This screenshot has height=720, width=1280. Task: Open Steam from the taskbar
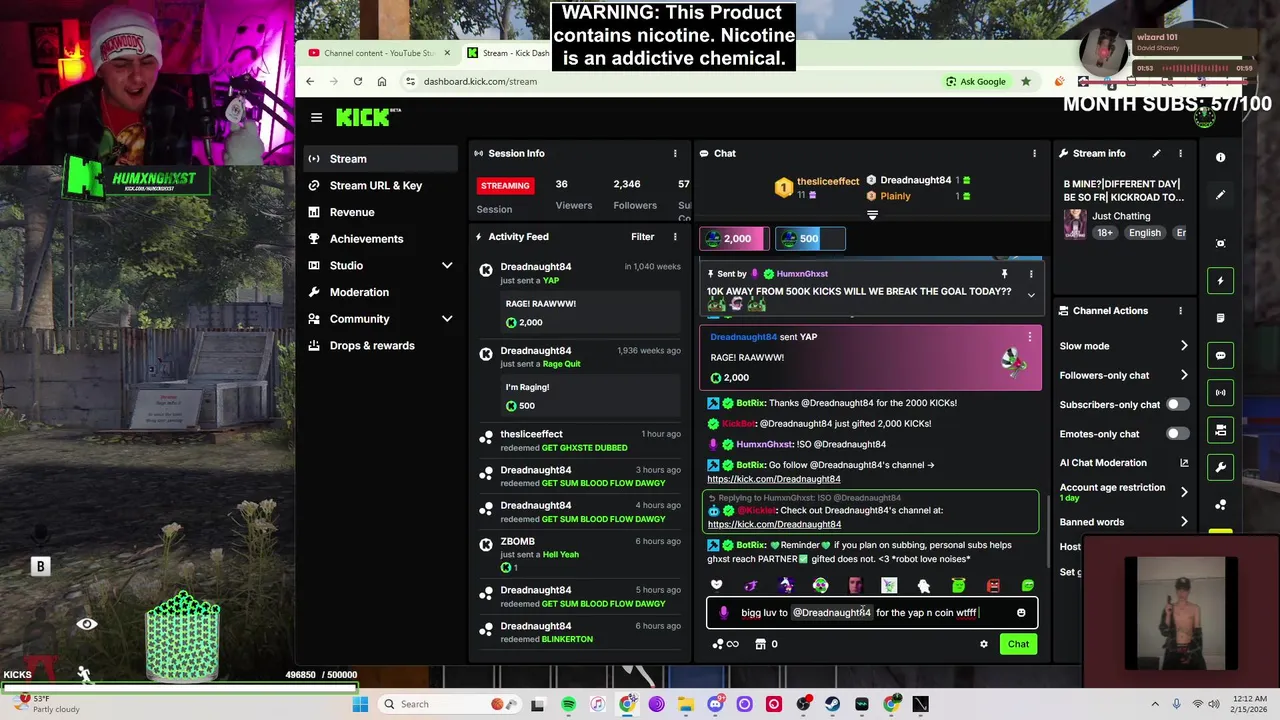click(x=832, y=704)
